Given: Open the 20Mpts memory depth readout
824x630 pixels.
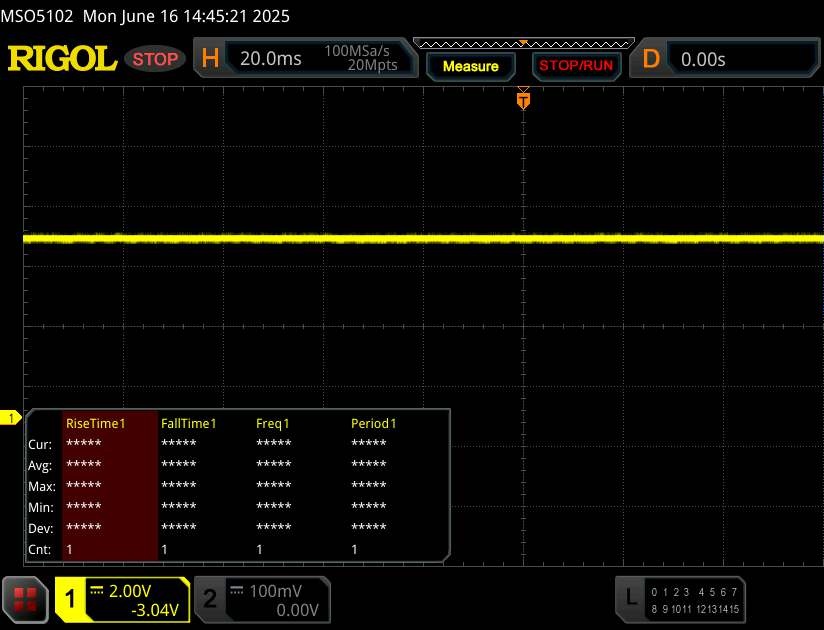Looking at the screenshot, I should (373, 65).
